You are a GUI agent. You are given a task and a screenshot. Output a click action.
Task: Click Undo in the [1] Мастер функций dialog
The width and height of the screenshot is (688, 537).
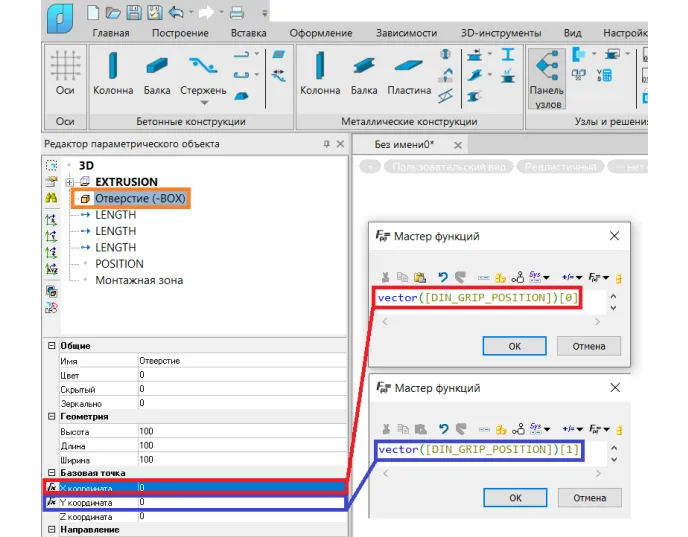click(444, 429)
